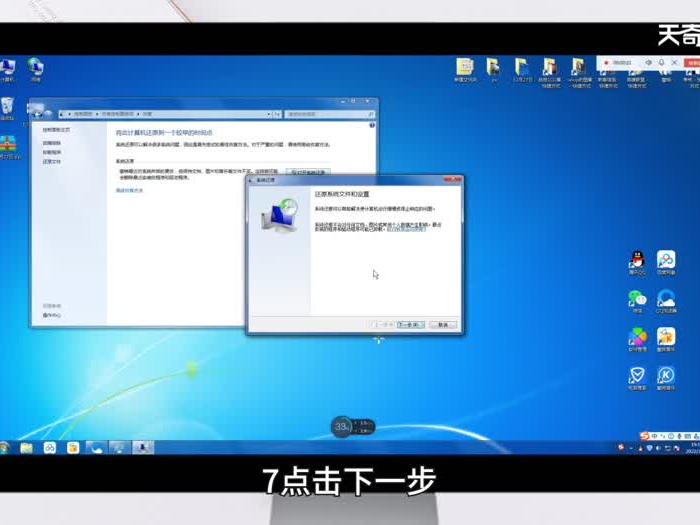Click the blue hyperlink in the System Restore description
700x525 pixels.
click(x=406, y=229)
